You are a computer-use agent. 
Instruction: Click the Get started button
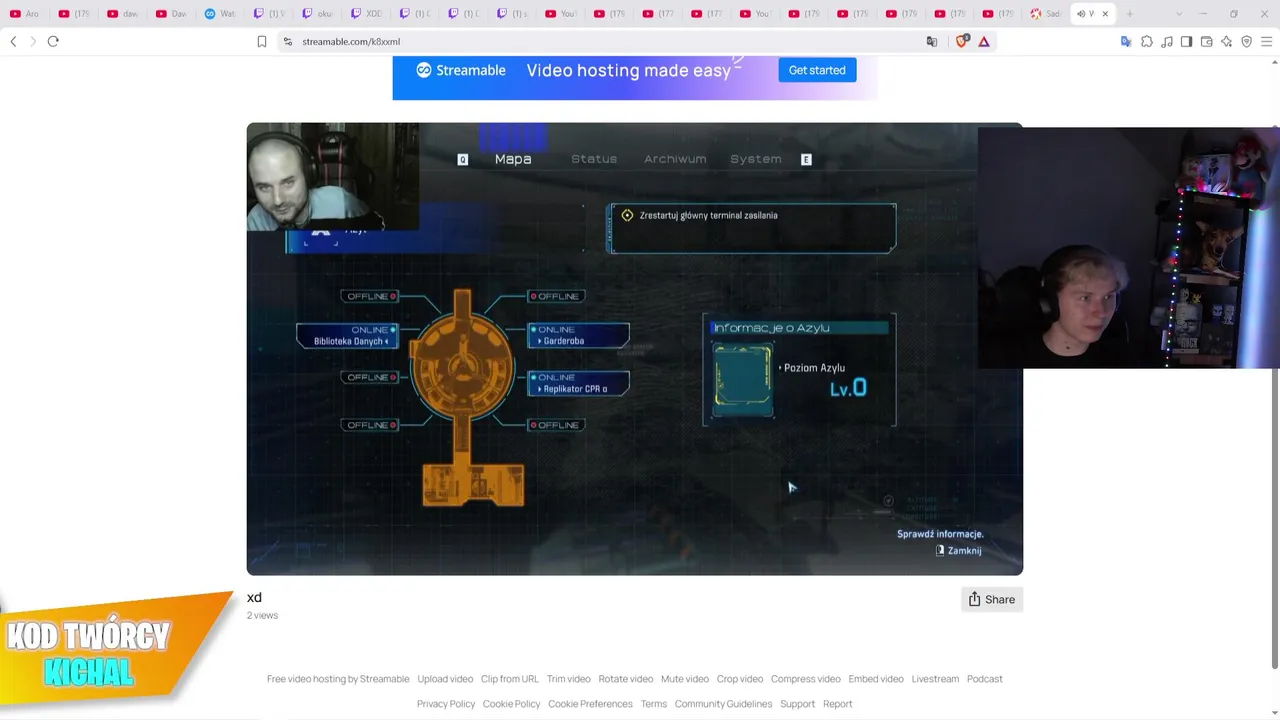(817, 70)
